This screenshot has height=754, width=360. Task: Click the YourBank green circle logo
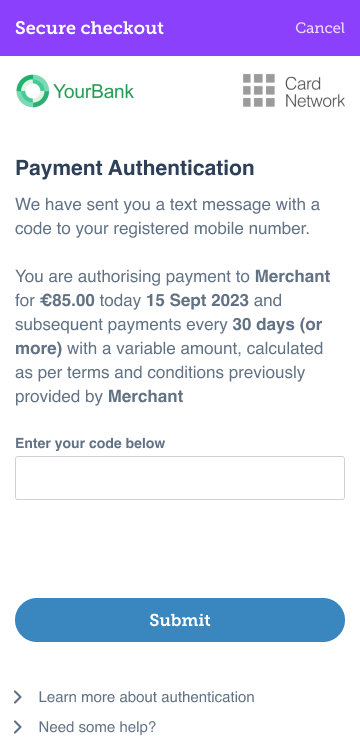[x=33, y=90]
